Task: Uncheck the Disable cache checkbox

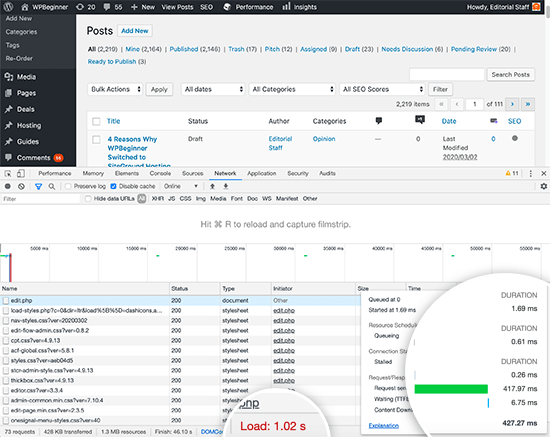Action: (113, 186)
